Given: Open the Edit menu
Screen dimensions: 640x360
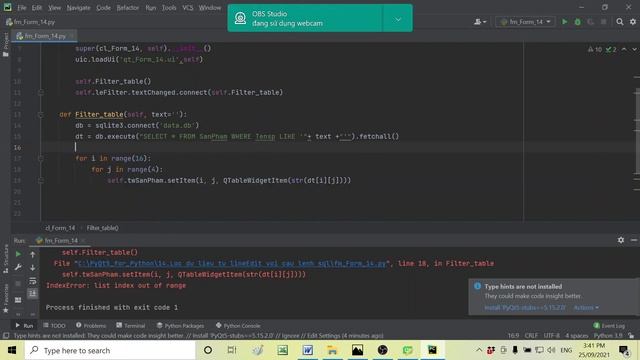Looking at the screenshot, I should click(37, 8).
